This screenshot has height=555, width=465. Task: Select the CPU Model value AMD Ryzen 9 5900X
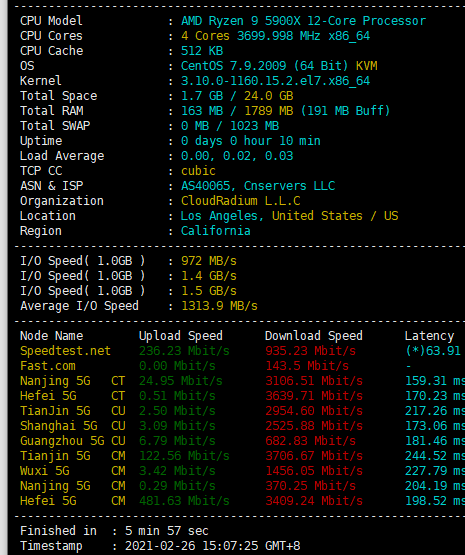[x=241, y=21]
